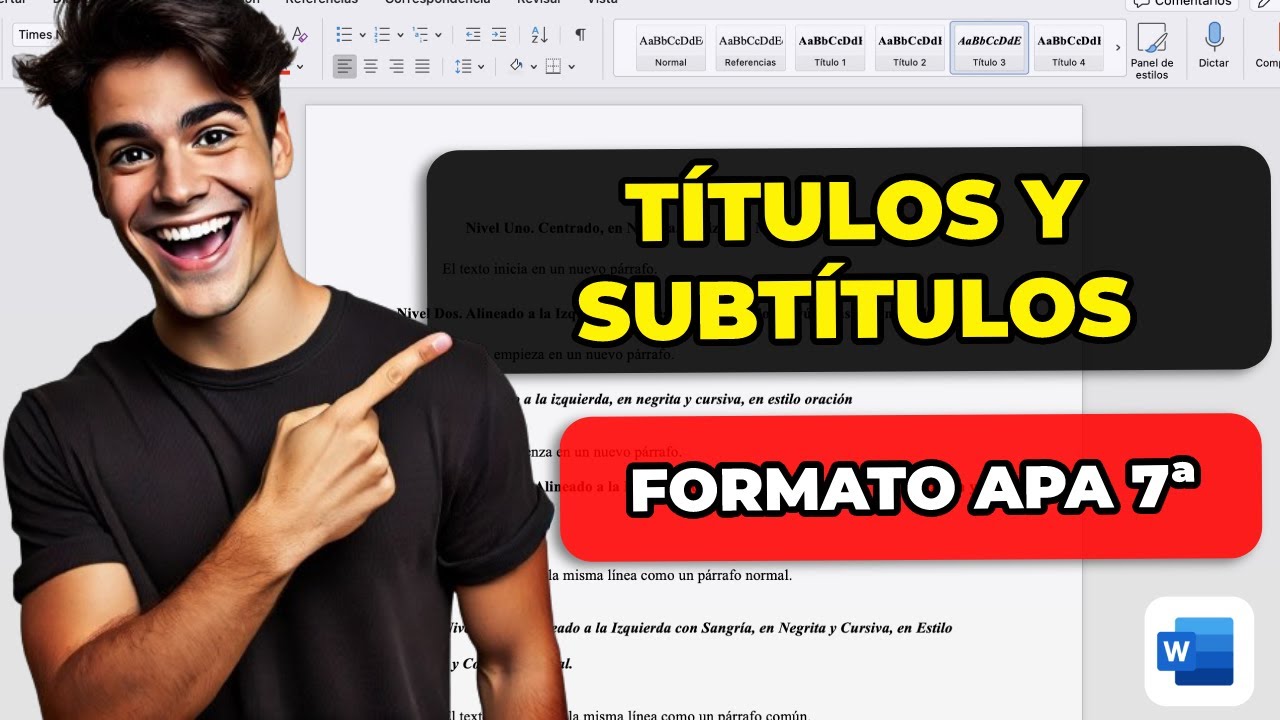Expand the styles gallery arrow
1280x720 pixels.
(x=1118, y=48)
